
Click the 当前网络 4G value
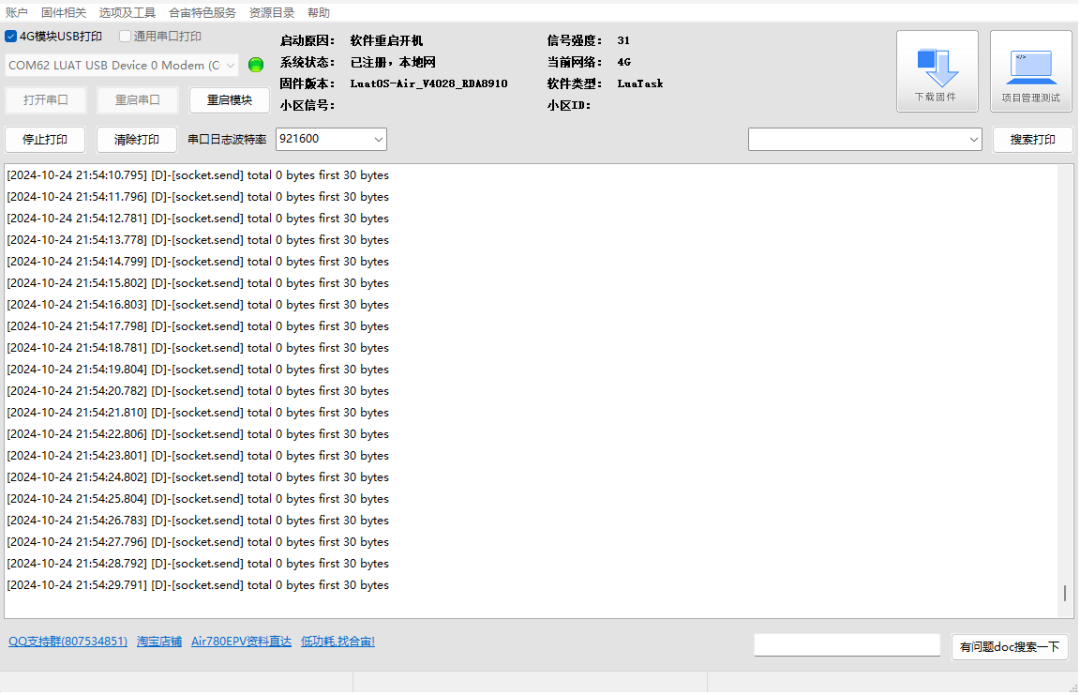point(624,62)
